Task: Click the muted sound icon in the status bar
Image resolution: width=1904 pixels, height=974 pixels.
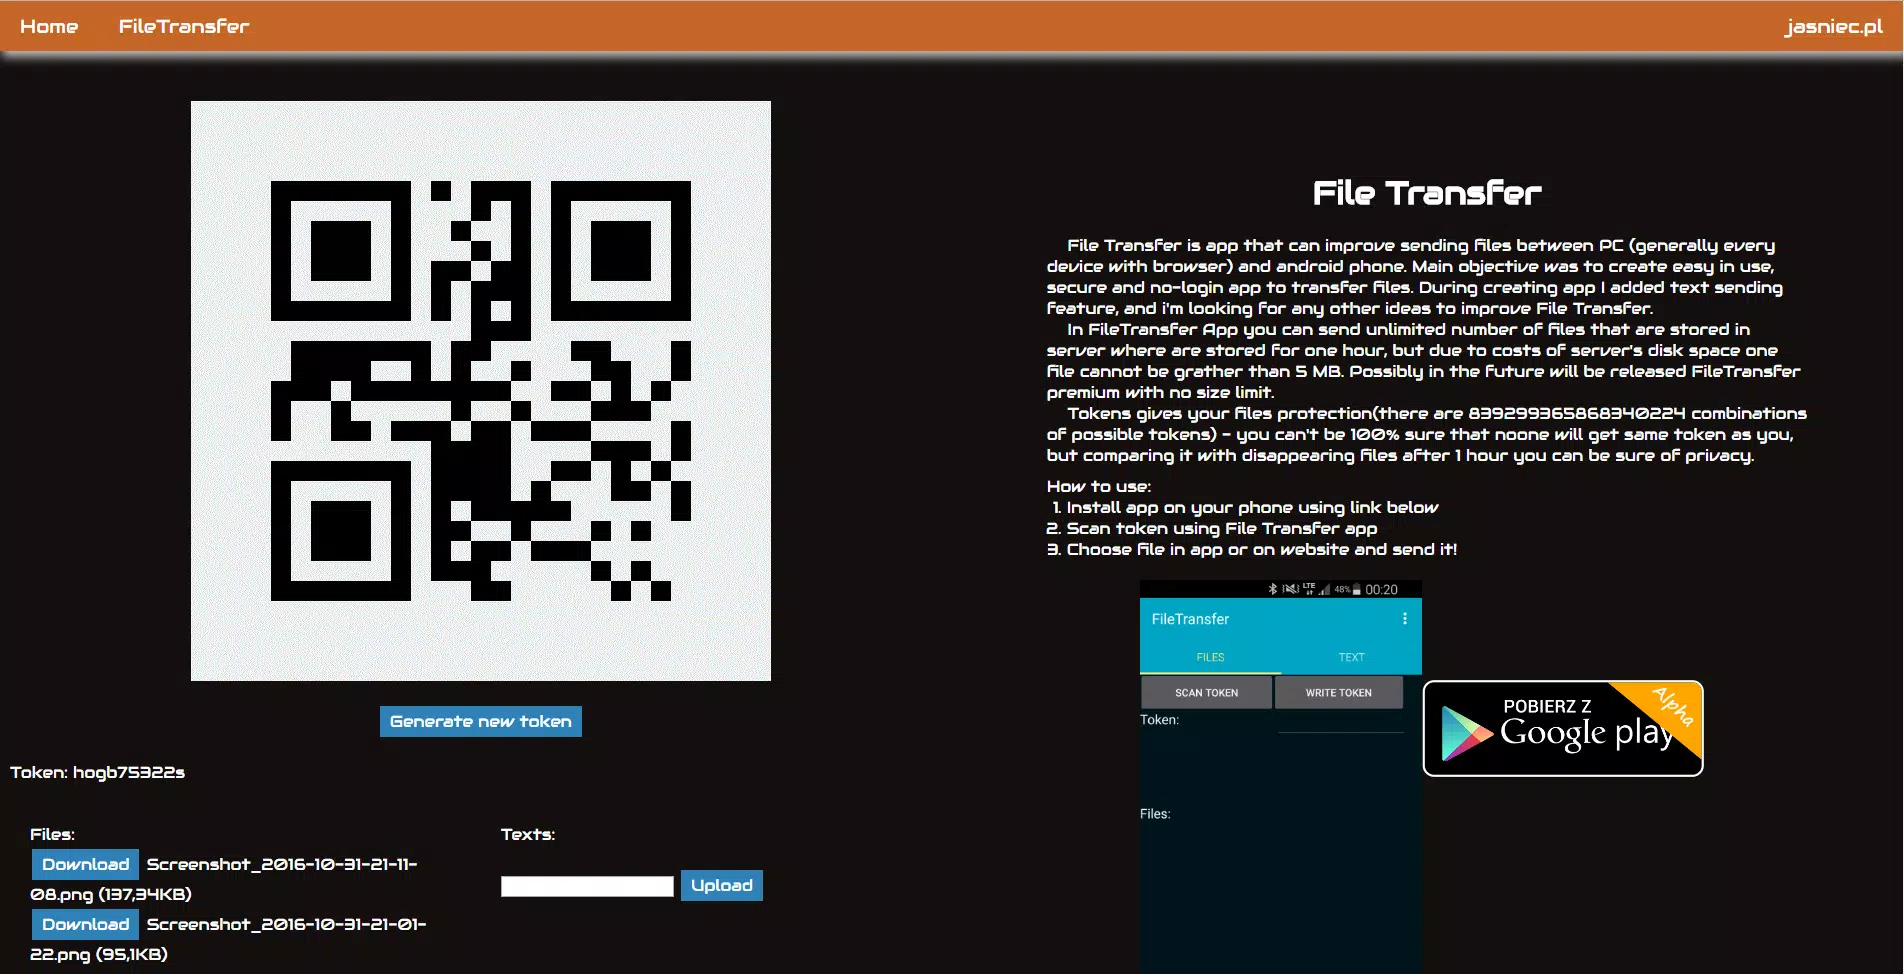Action: coord(1291,589)
